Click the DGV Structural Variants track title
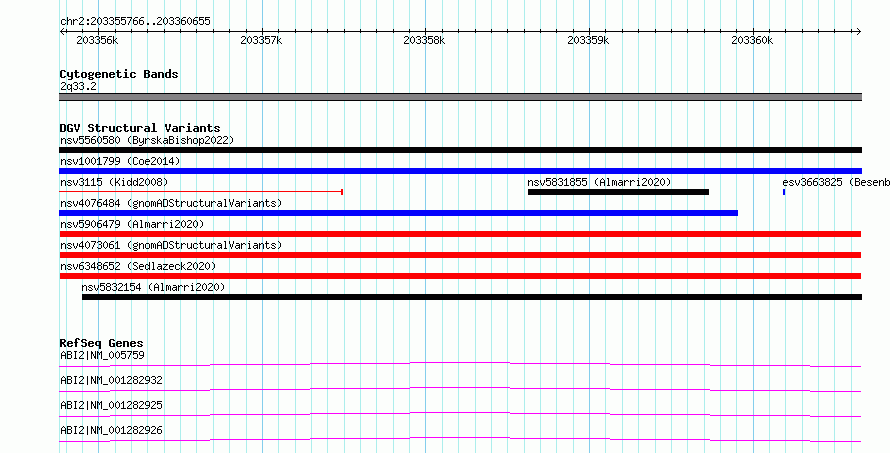Image resolution: width=890 pixels, height=453 pixels. pos(140,128)
